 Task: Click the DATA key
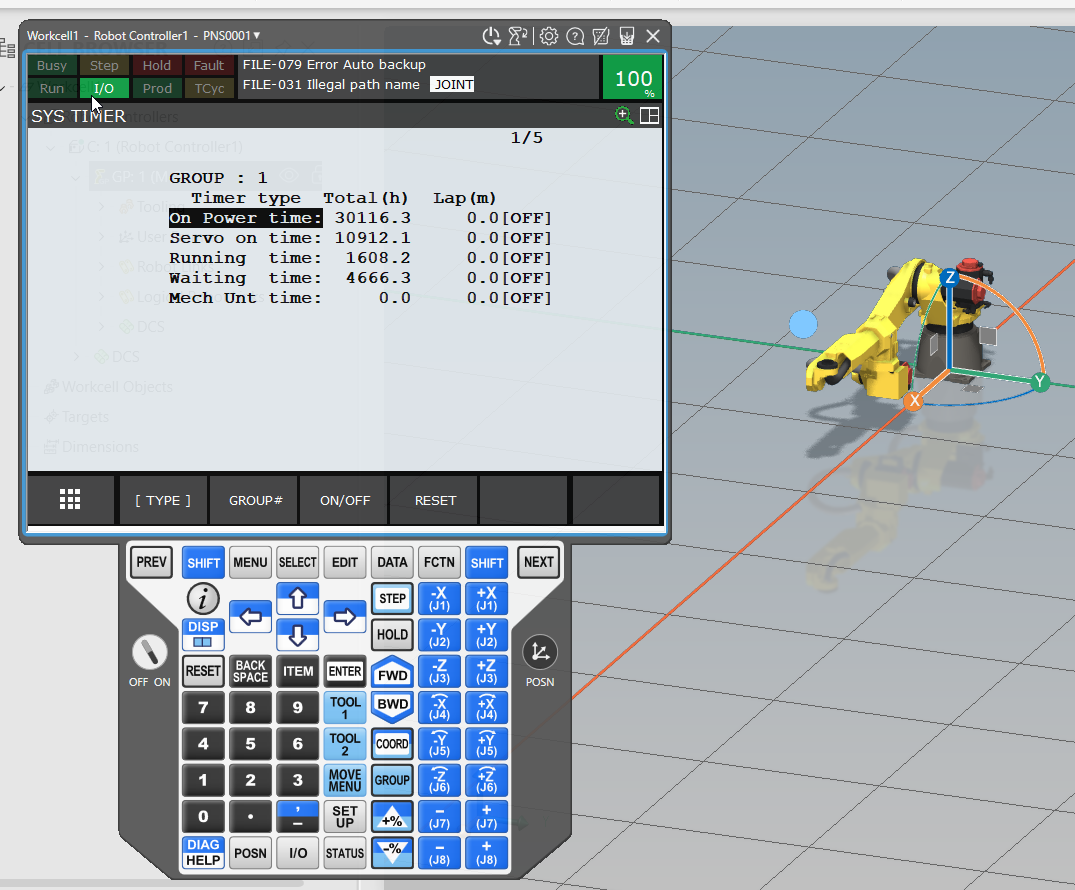(x=392, y=562)
